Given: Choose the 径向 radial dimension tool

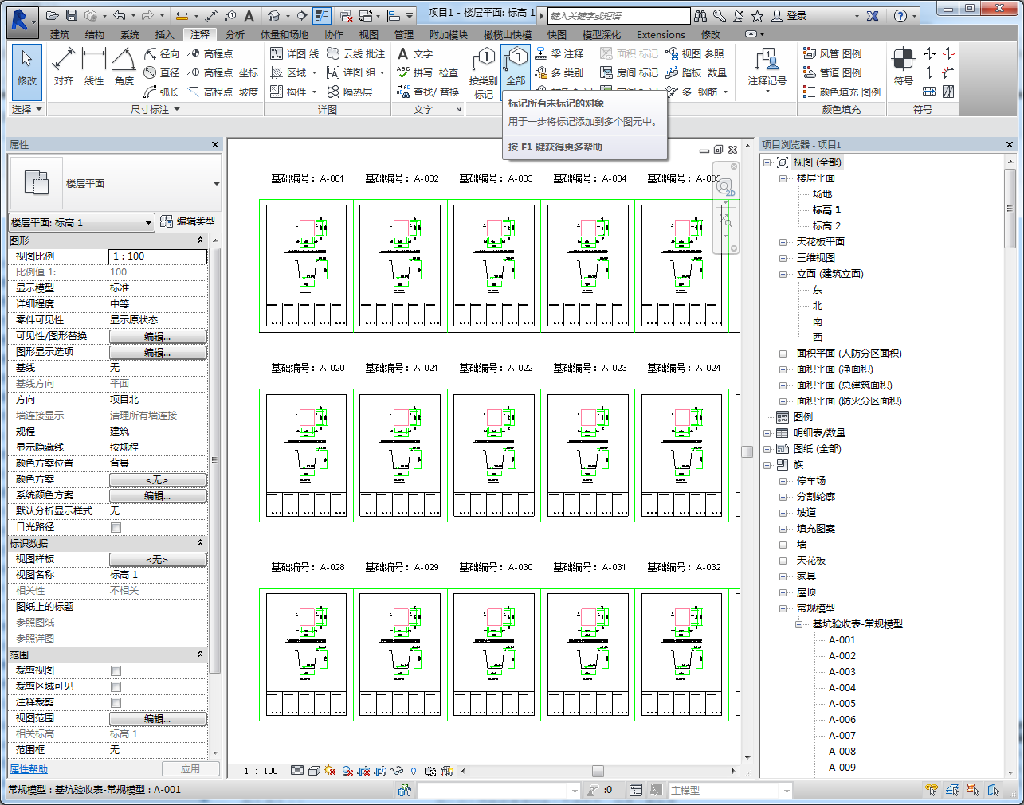Looking at the screenshot, I should point(162,54).
